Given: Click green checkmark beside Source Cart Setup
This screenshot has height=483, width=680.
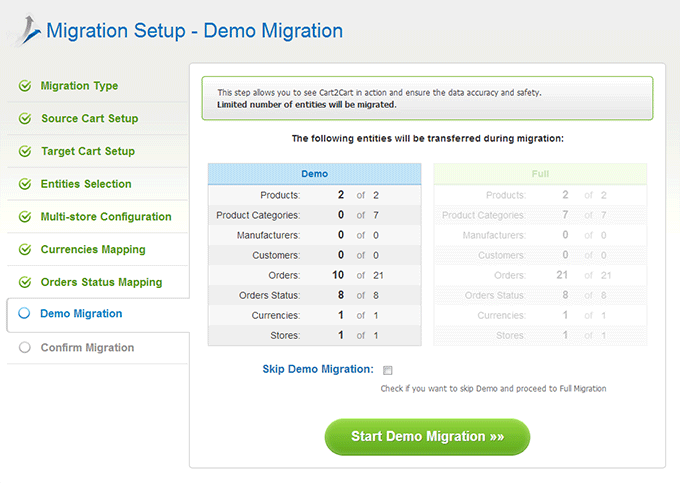Looking at the screenshot, I should (x=25, y=118).
